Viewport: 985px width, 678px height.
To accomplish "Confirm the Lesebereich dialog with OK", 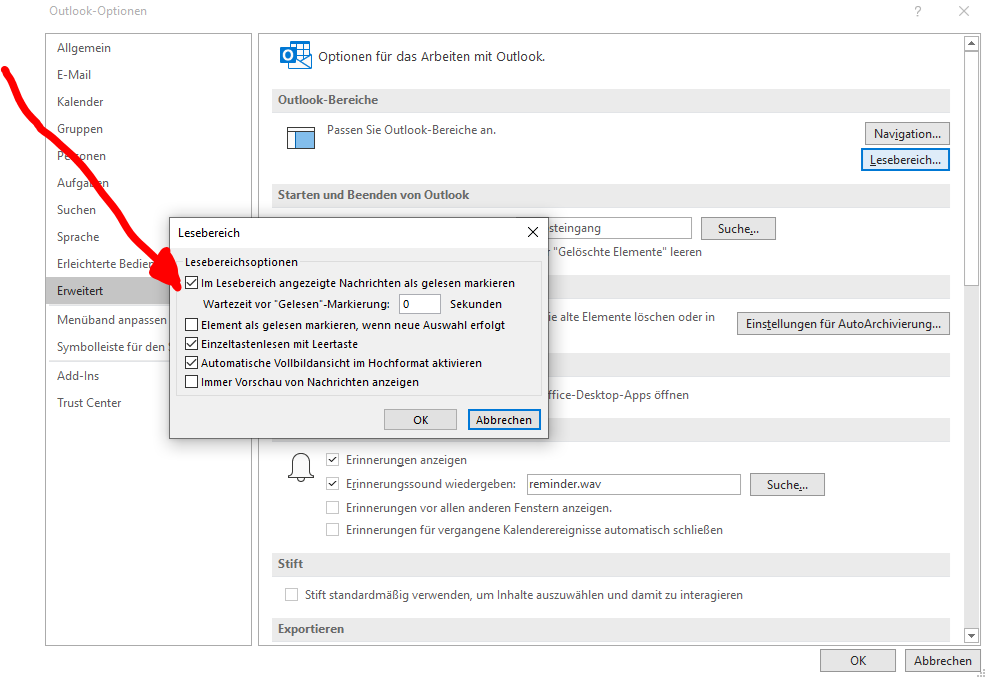I will (x=420, y=420).
